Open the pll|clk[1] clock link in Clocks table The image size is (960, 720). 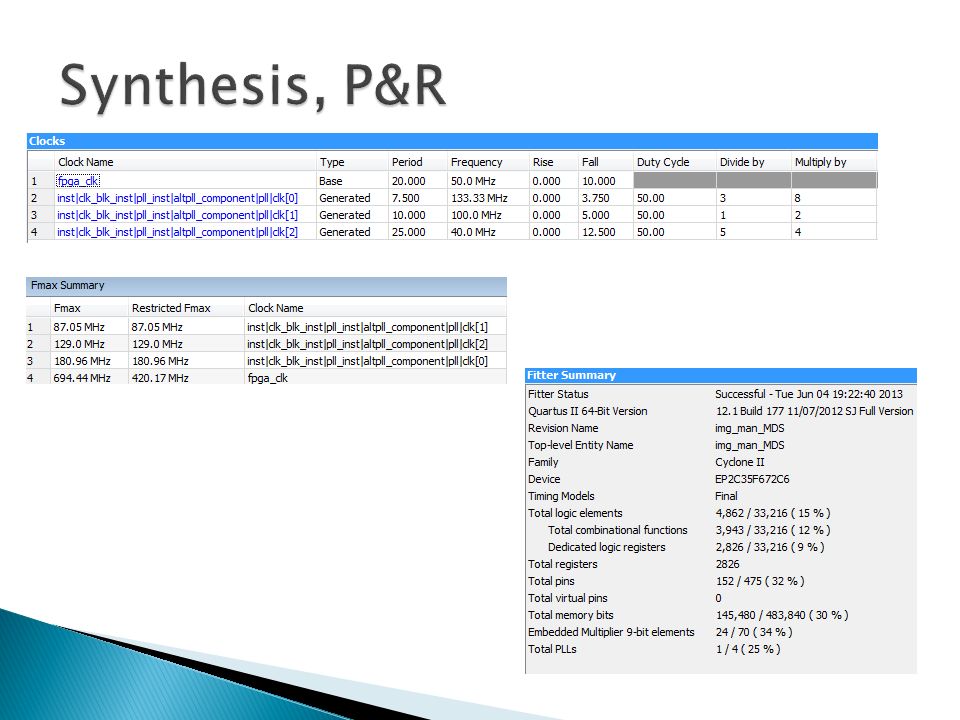coord(178,216)
